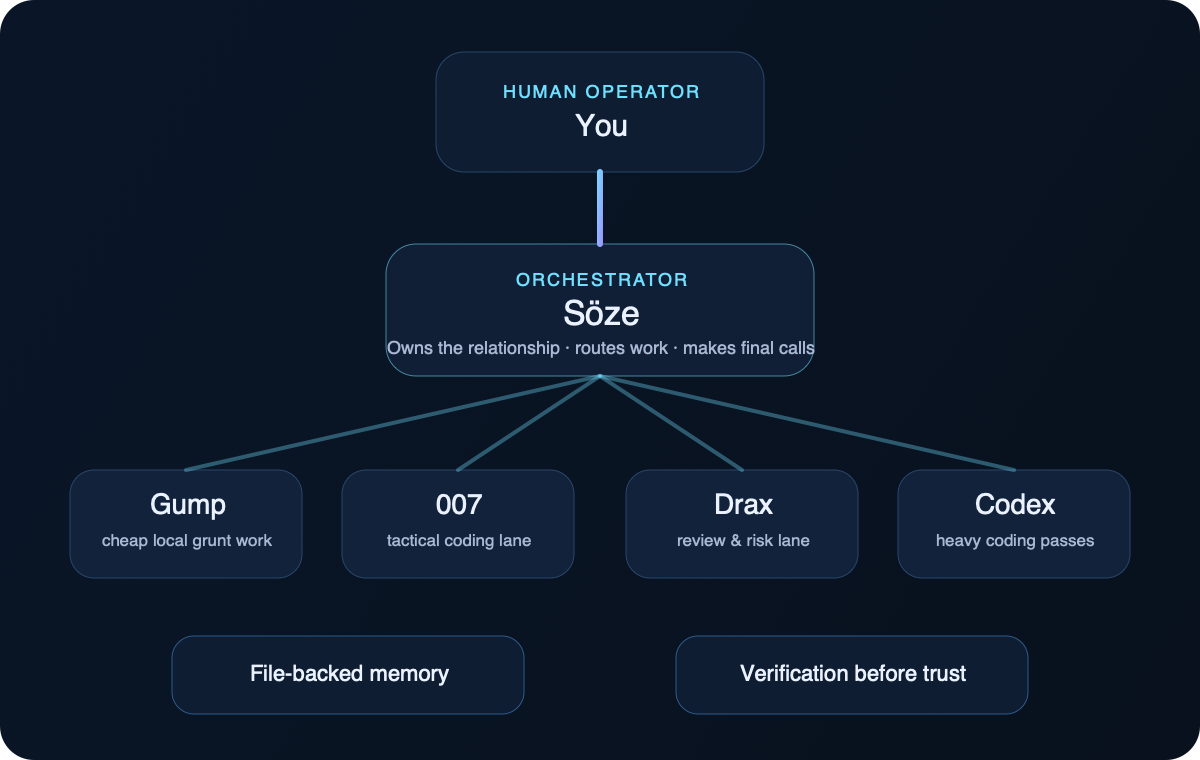
Task: Click the "heavy coding passes" subtitle
Action: pos(1014,540)
